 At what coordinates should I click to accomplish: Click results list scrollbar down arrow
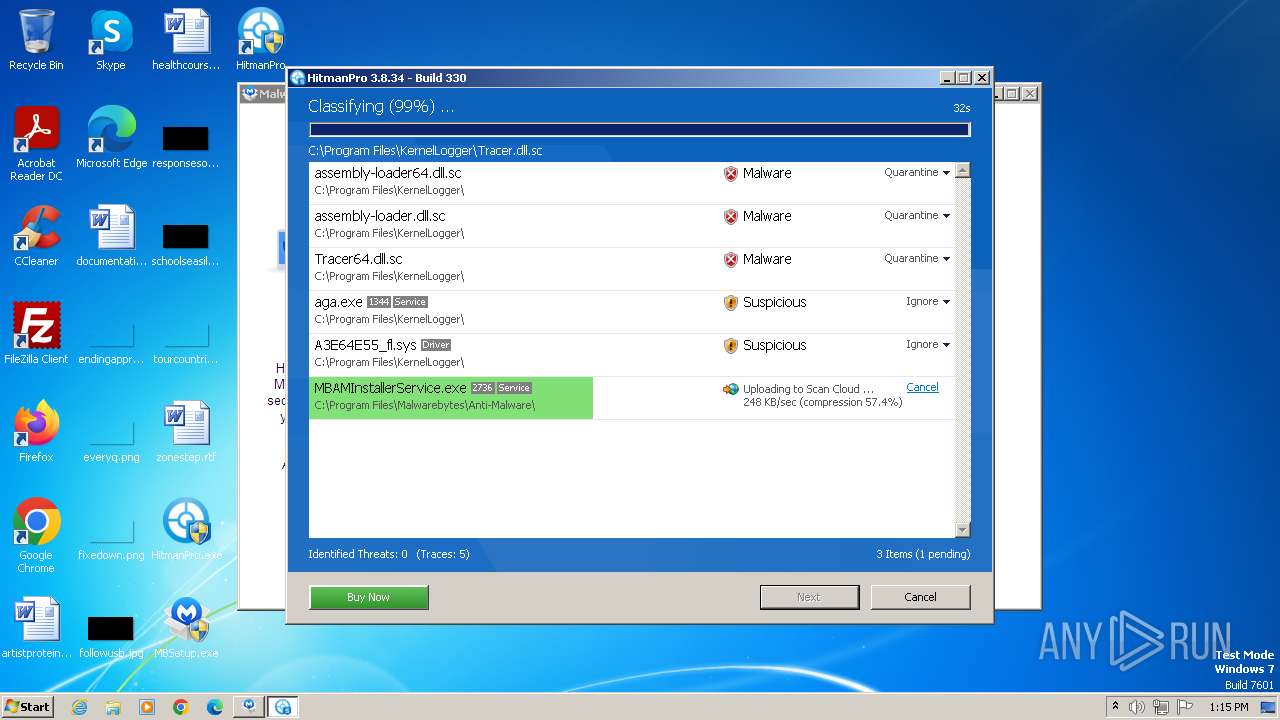[963, 530]
